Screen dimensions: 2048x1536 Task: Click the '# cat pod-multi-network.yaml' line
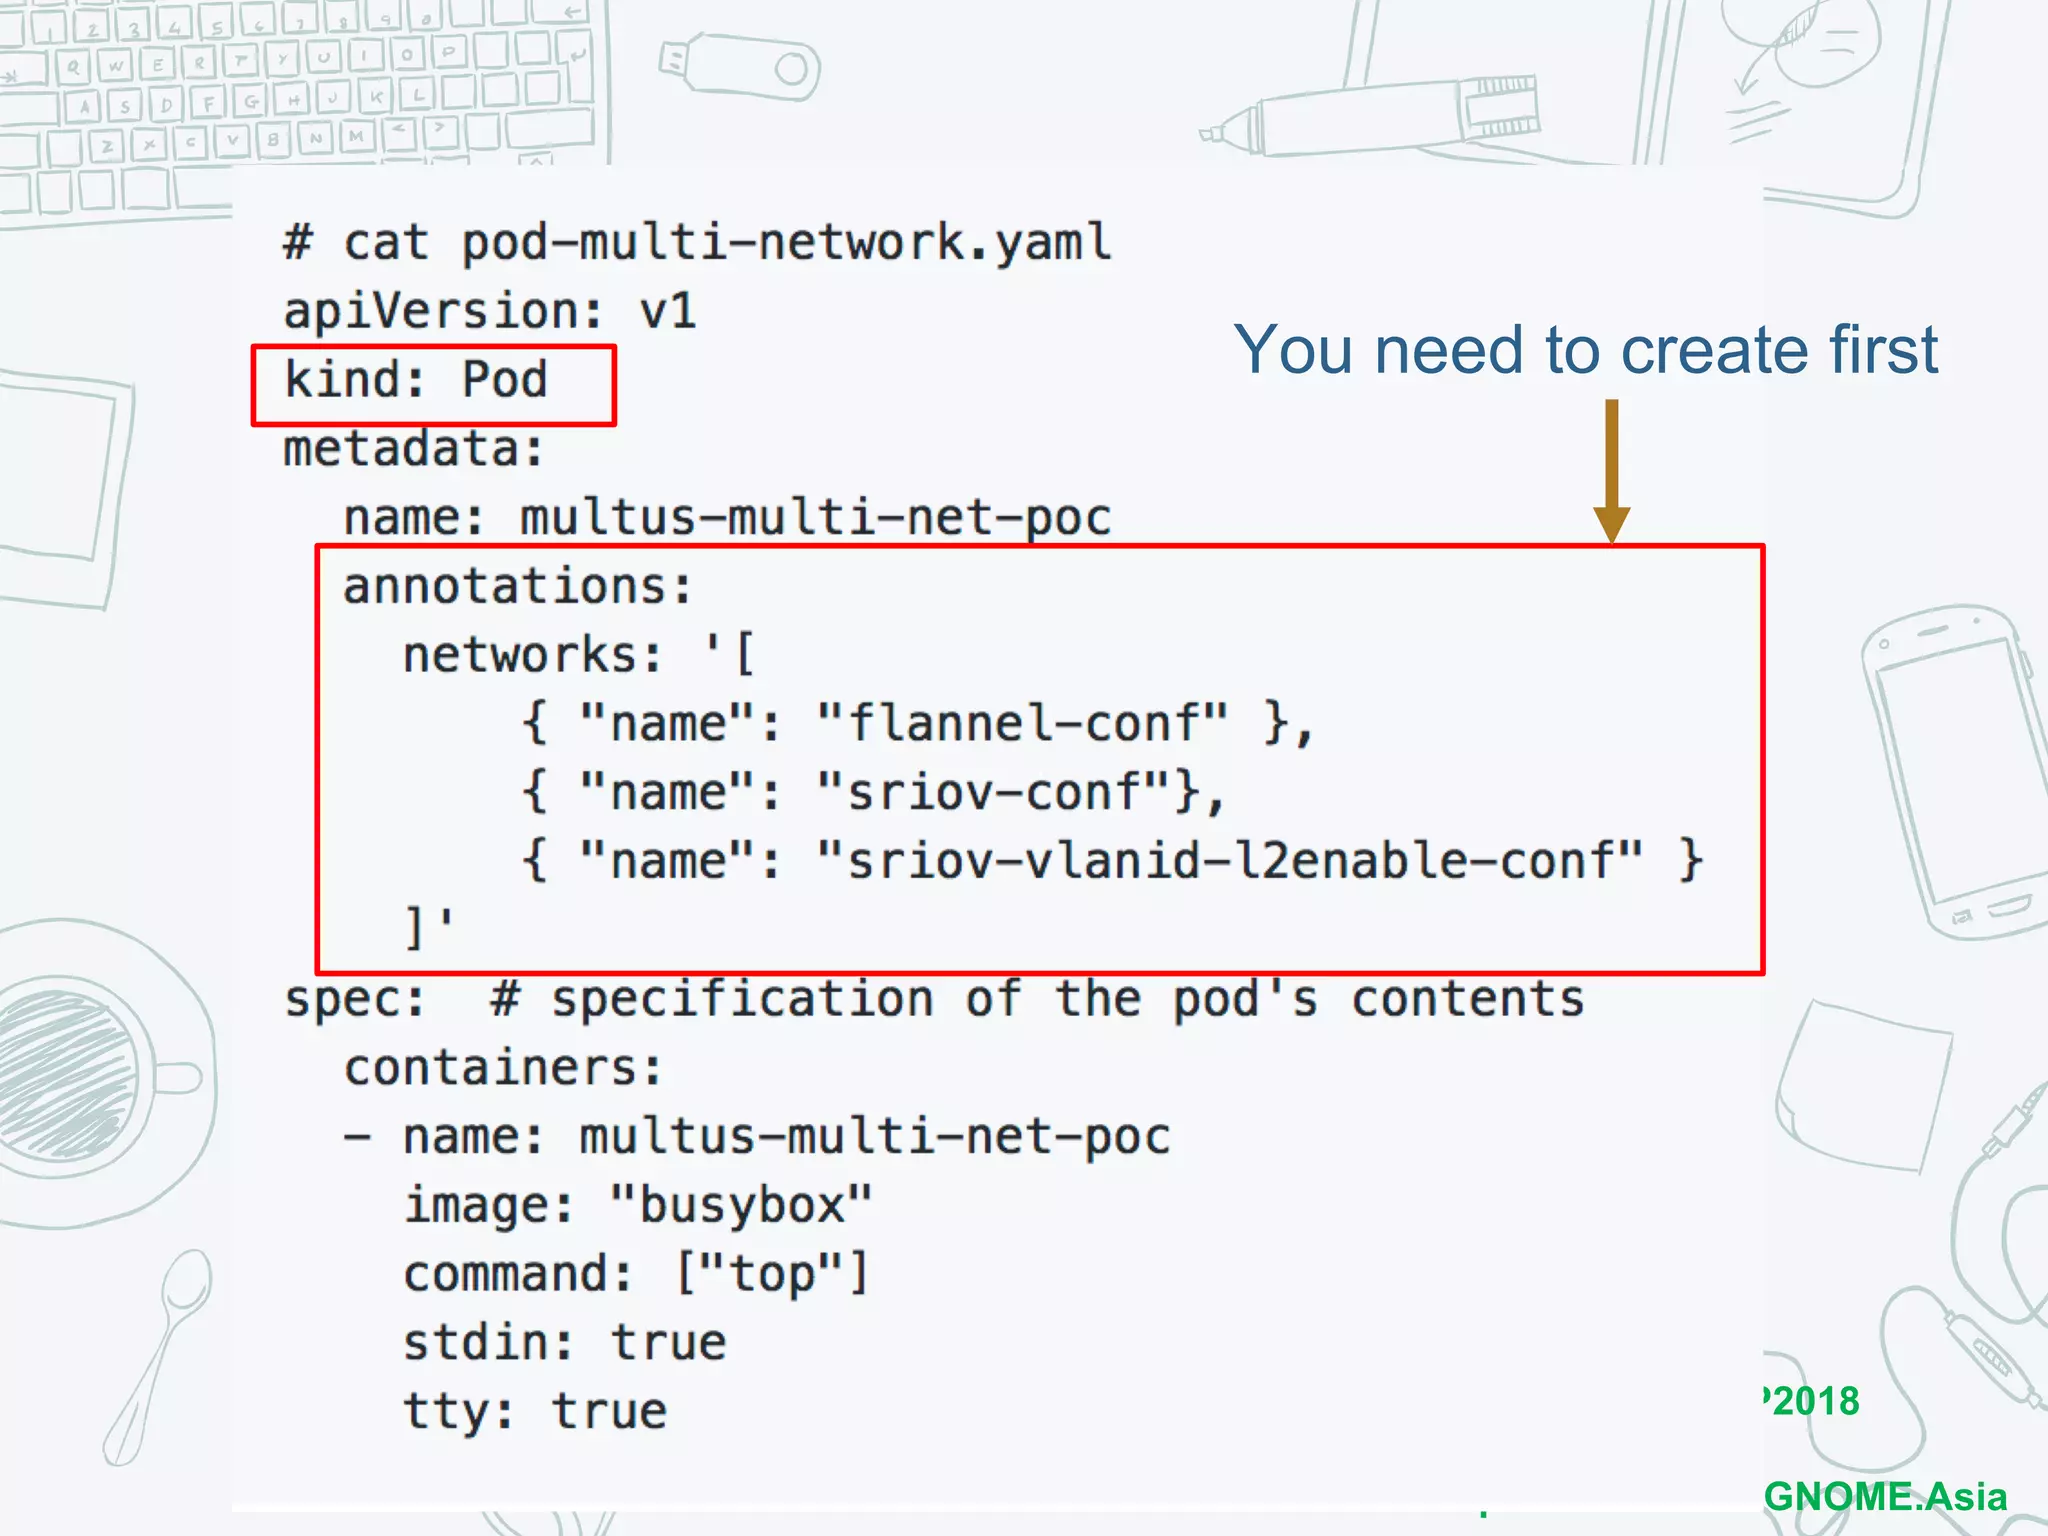(x=697, y=243)
